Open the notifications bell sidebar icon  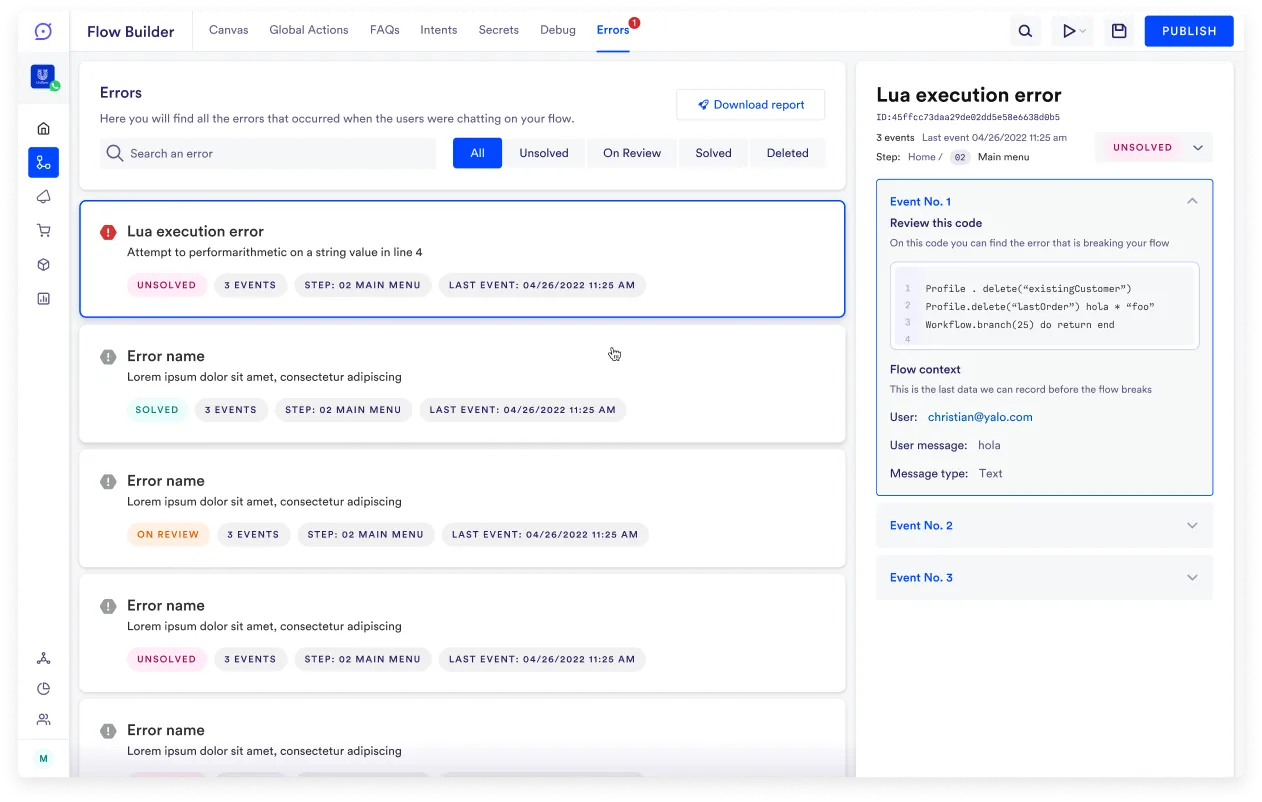(x=43, y=196)
